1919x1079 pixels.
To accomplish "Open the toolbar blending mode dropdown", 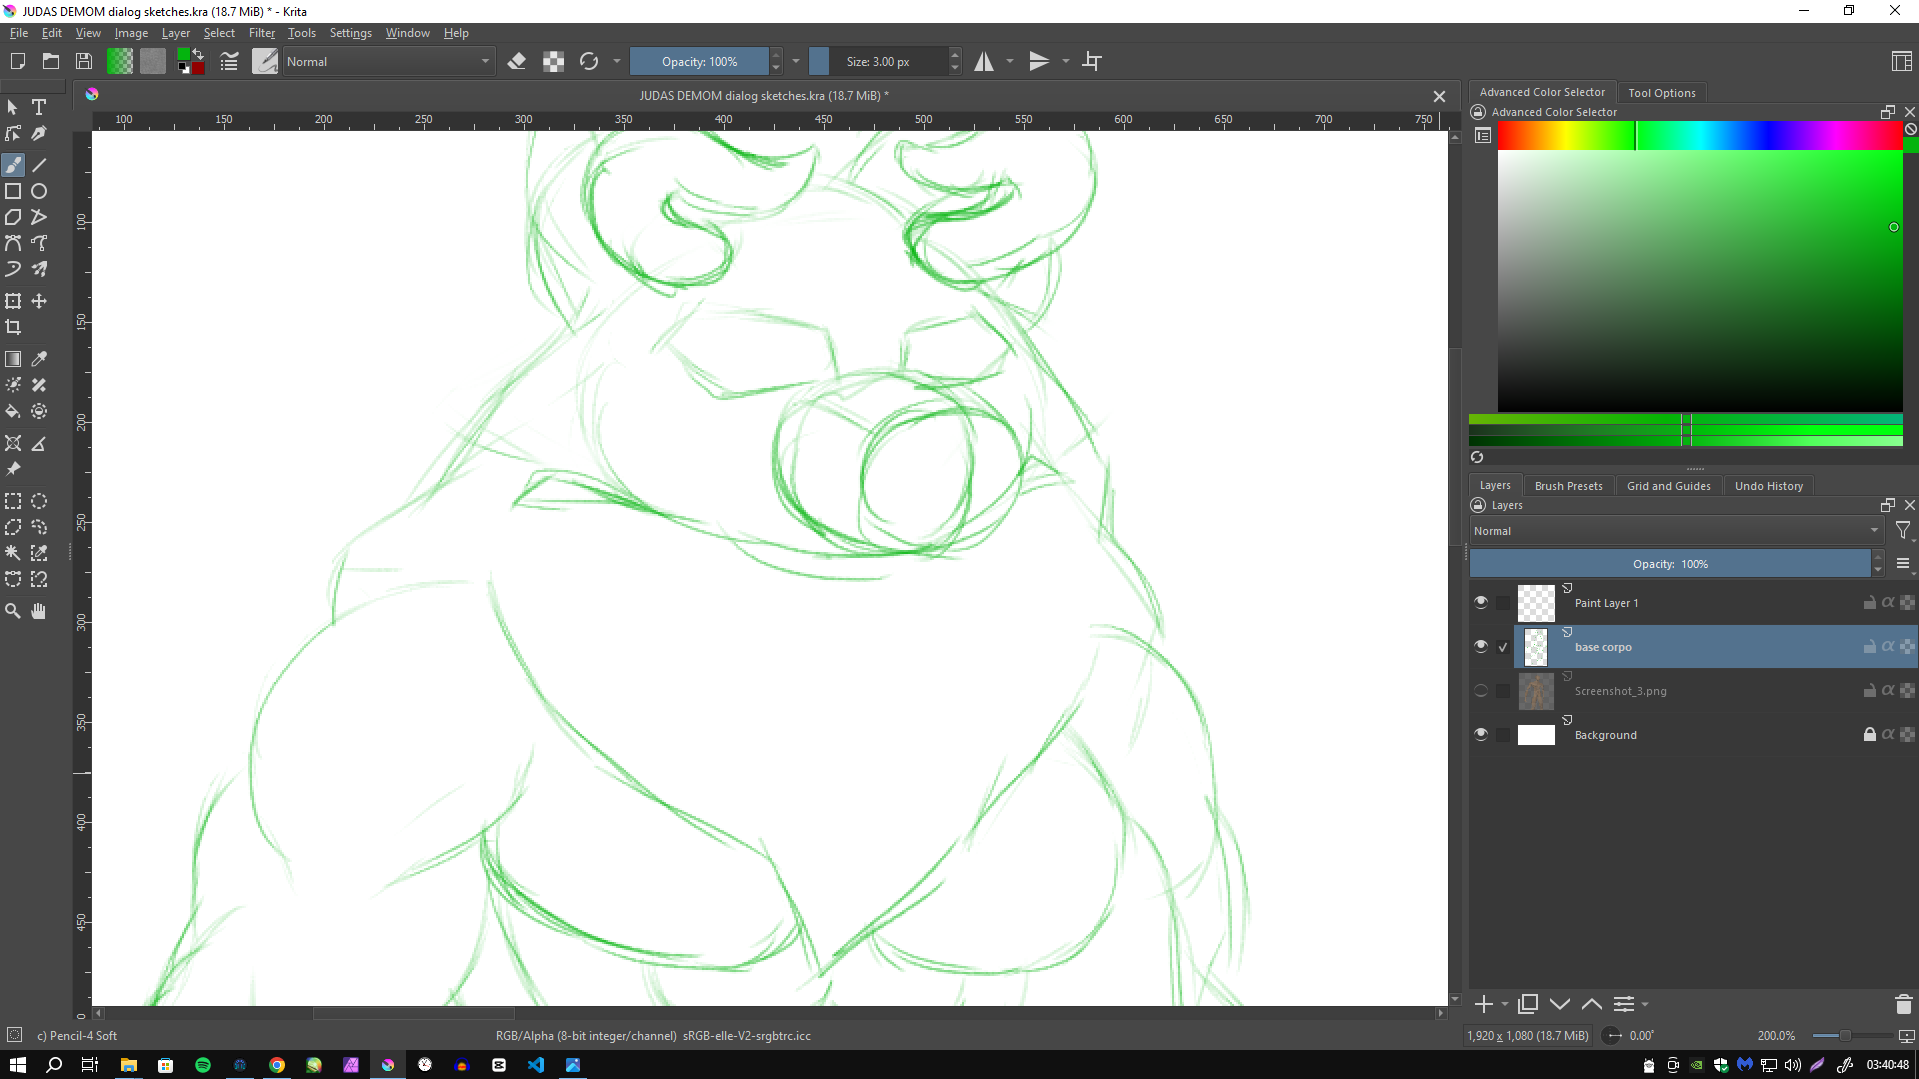I will click(388, 61).
